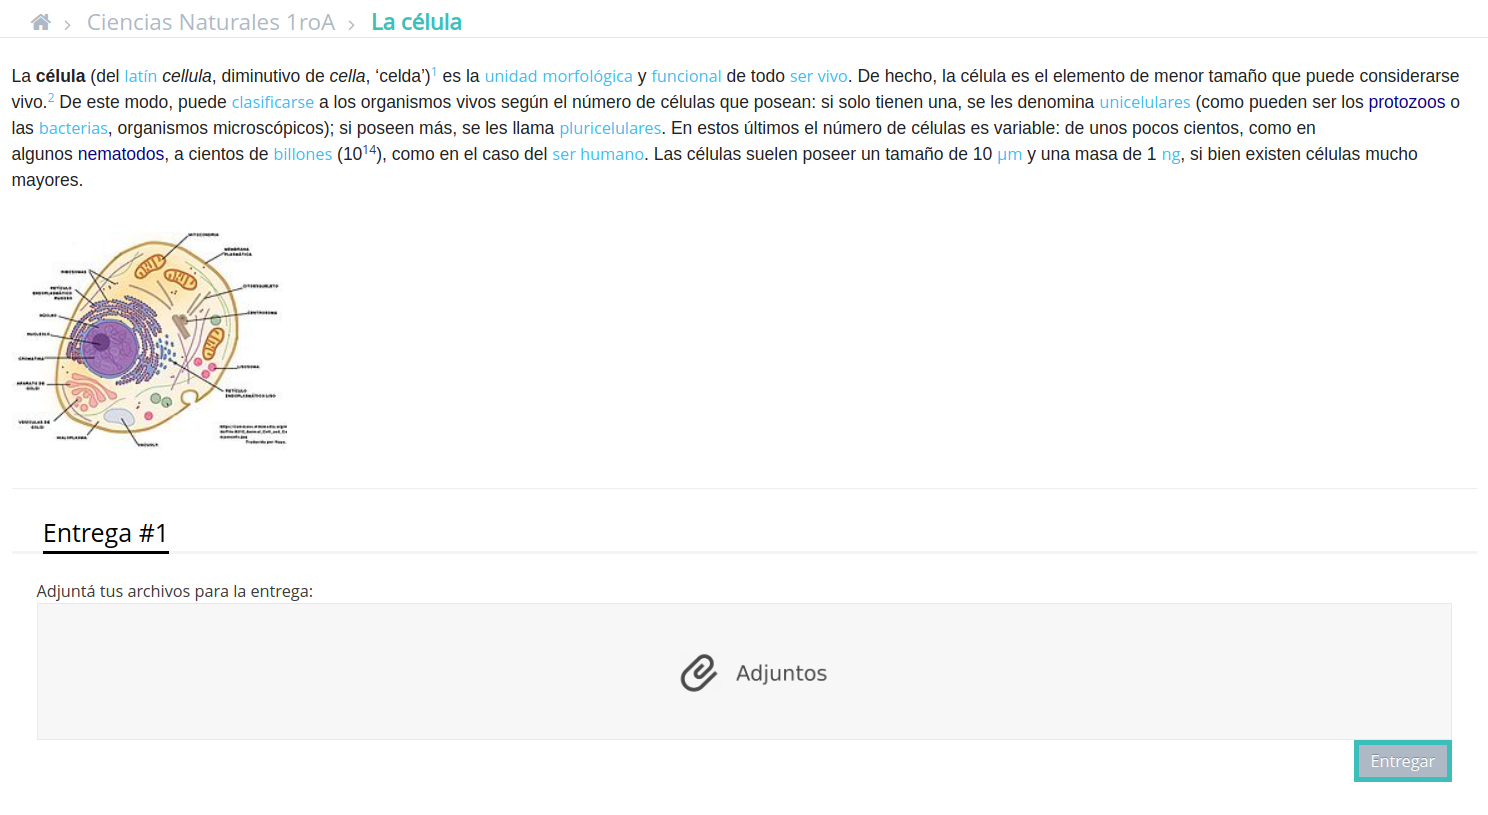
Task: Open the 'latín' link
Action: coord(141,76)
